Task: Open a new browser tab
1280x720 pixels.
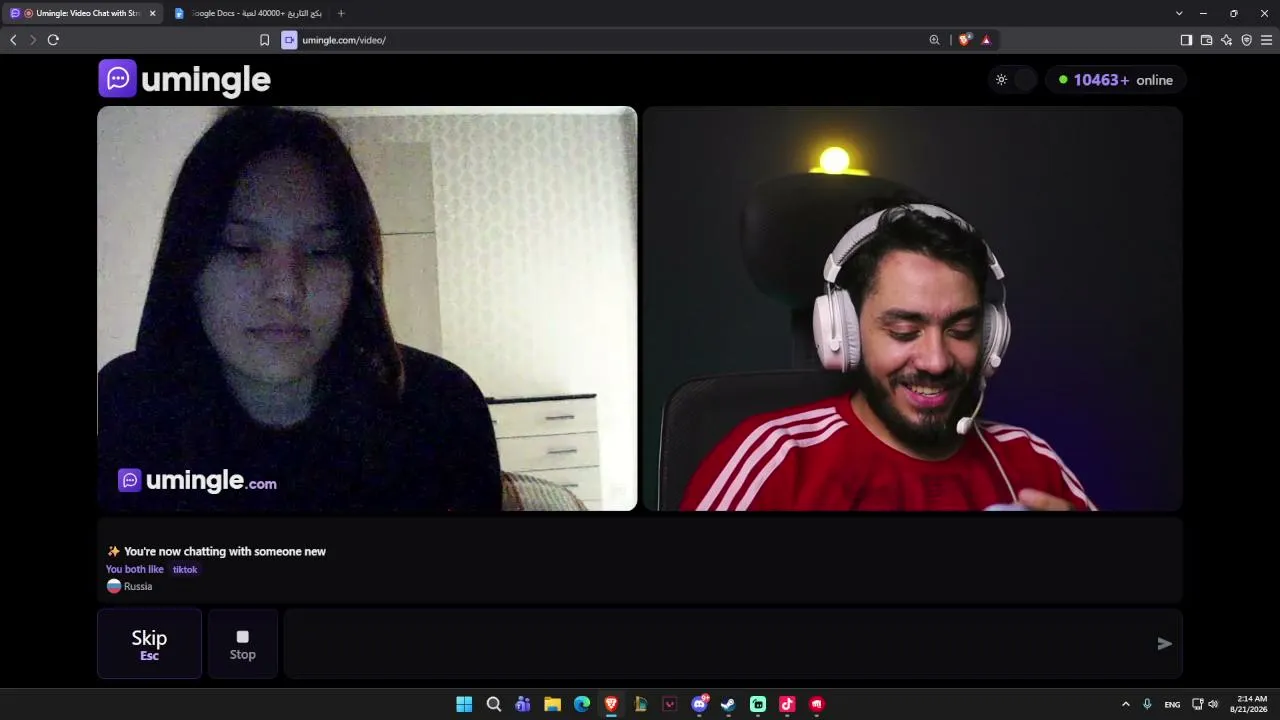Action: coord(341,13)
